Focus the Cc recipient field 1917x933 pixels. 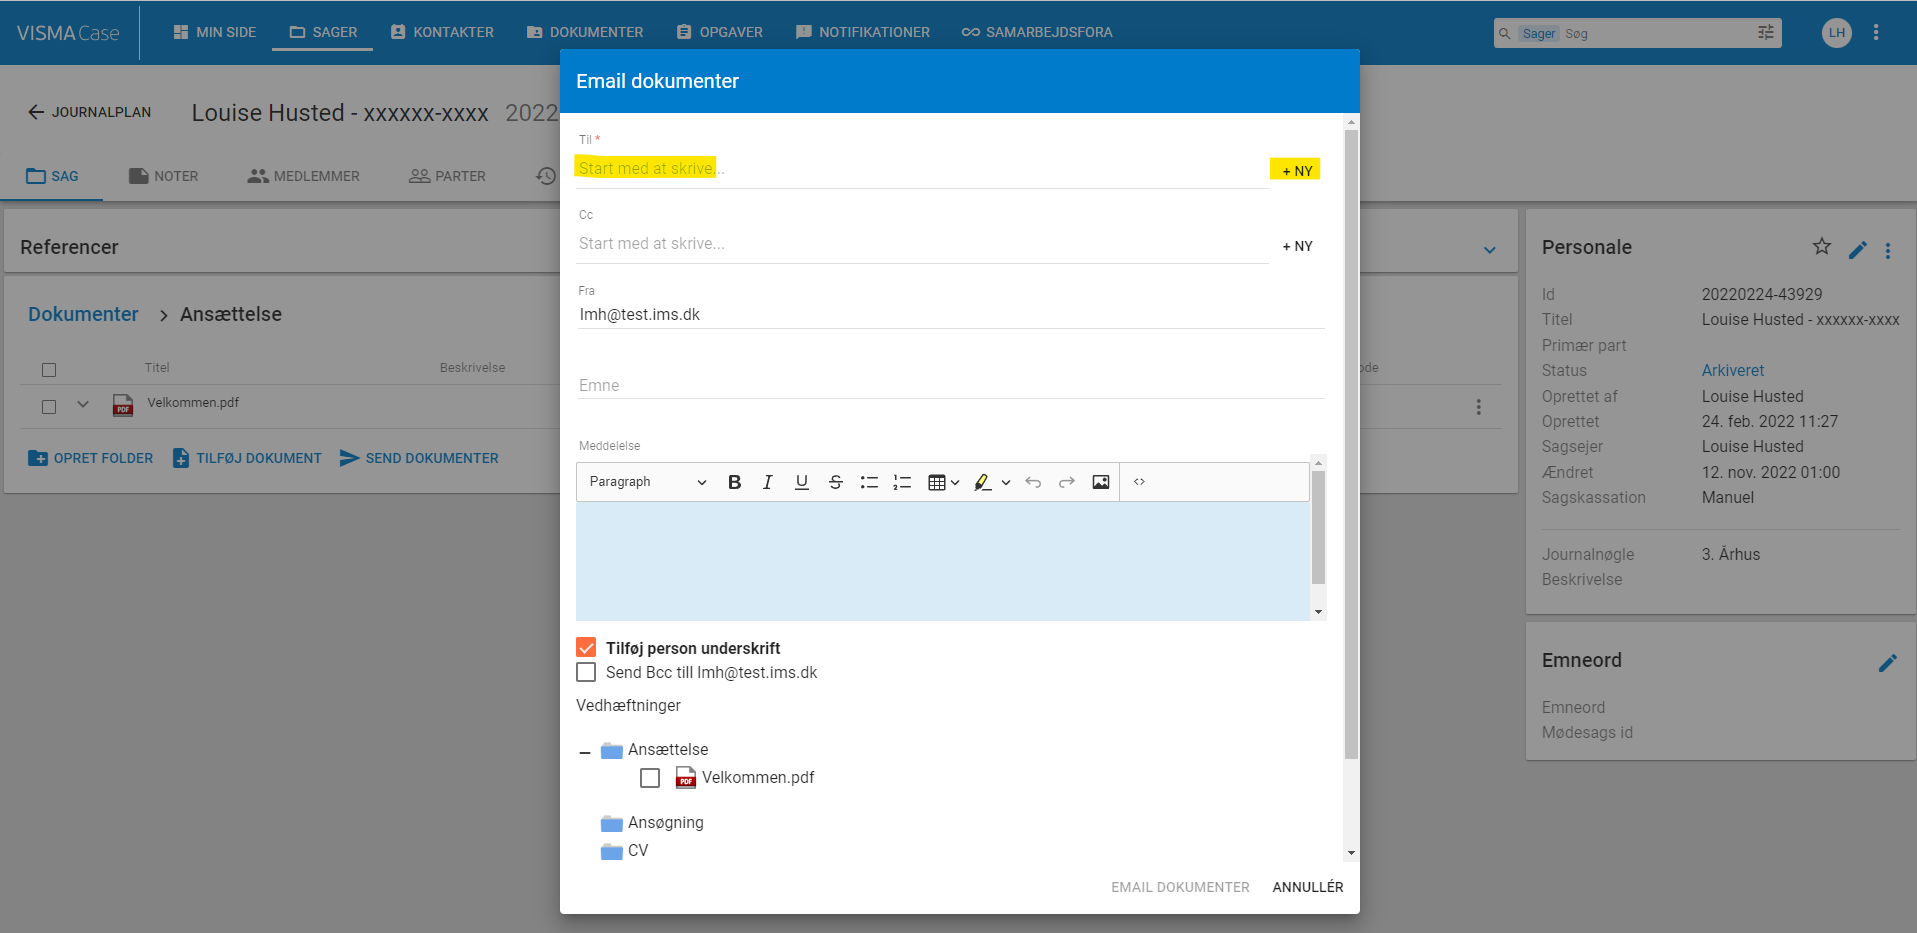[922, 243]
